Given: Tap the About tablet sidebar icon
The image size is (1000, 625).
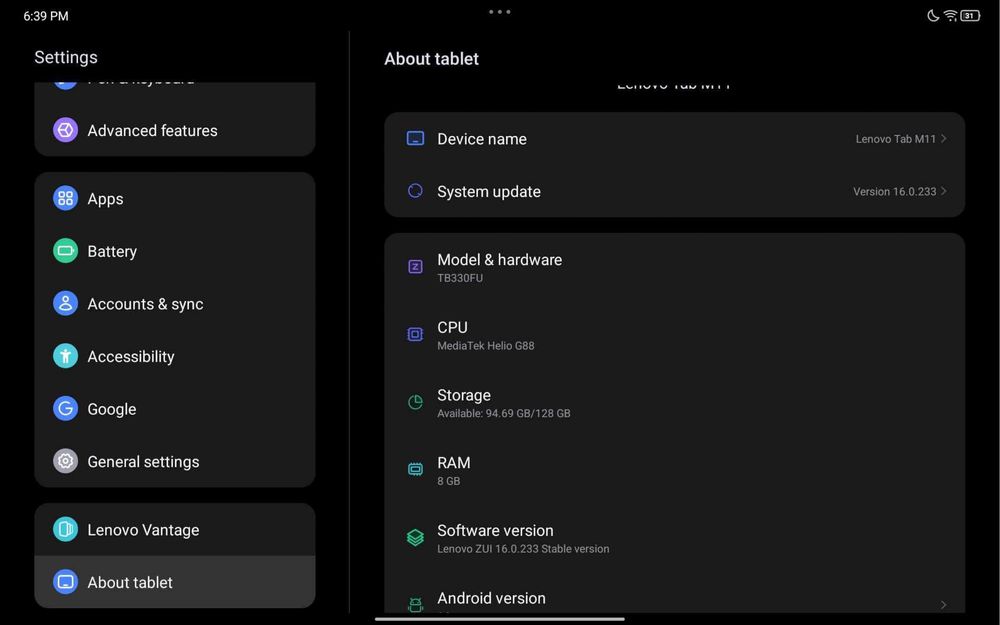Looking at the screenshot, I should click(x=65, y=582).
